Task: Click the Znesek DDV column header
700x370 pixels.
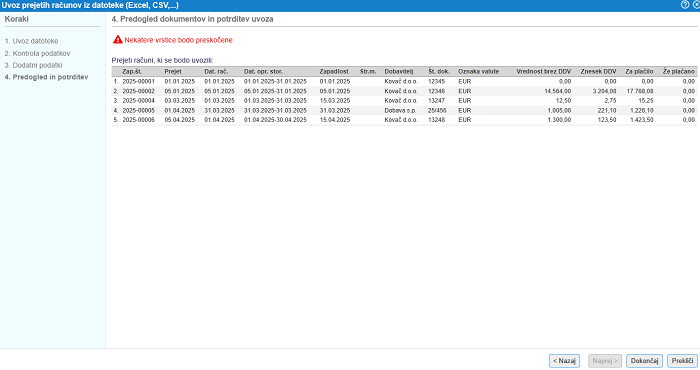Action: tap(598, 71)
